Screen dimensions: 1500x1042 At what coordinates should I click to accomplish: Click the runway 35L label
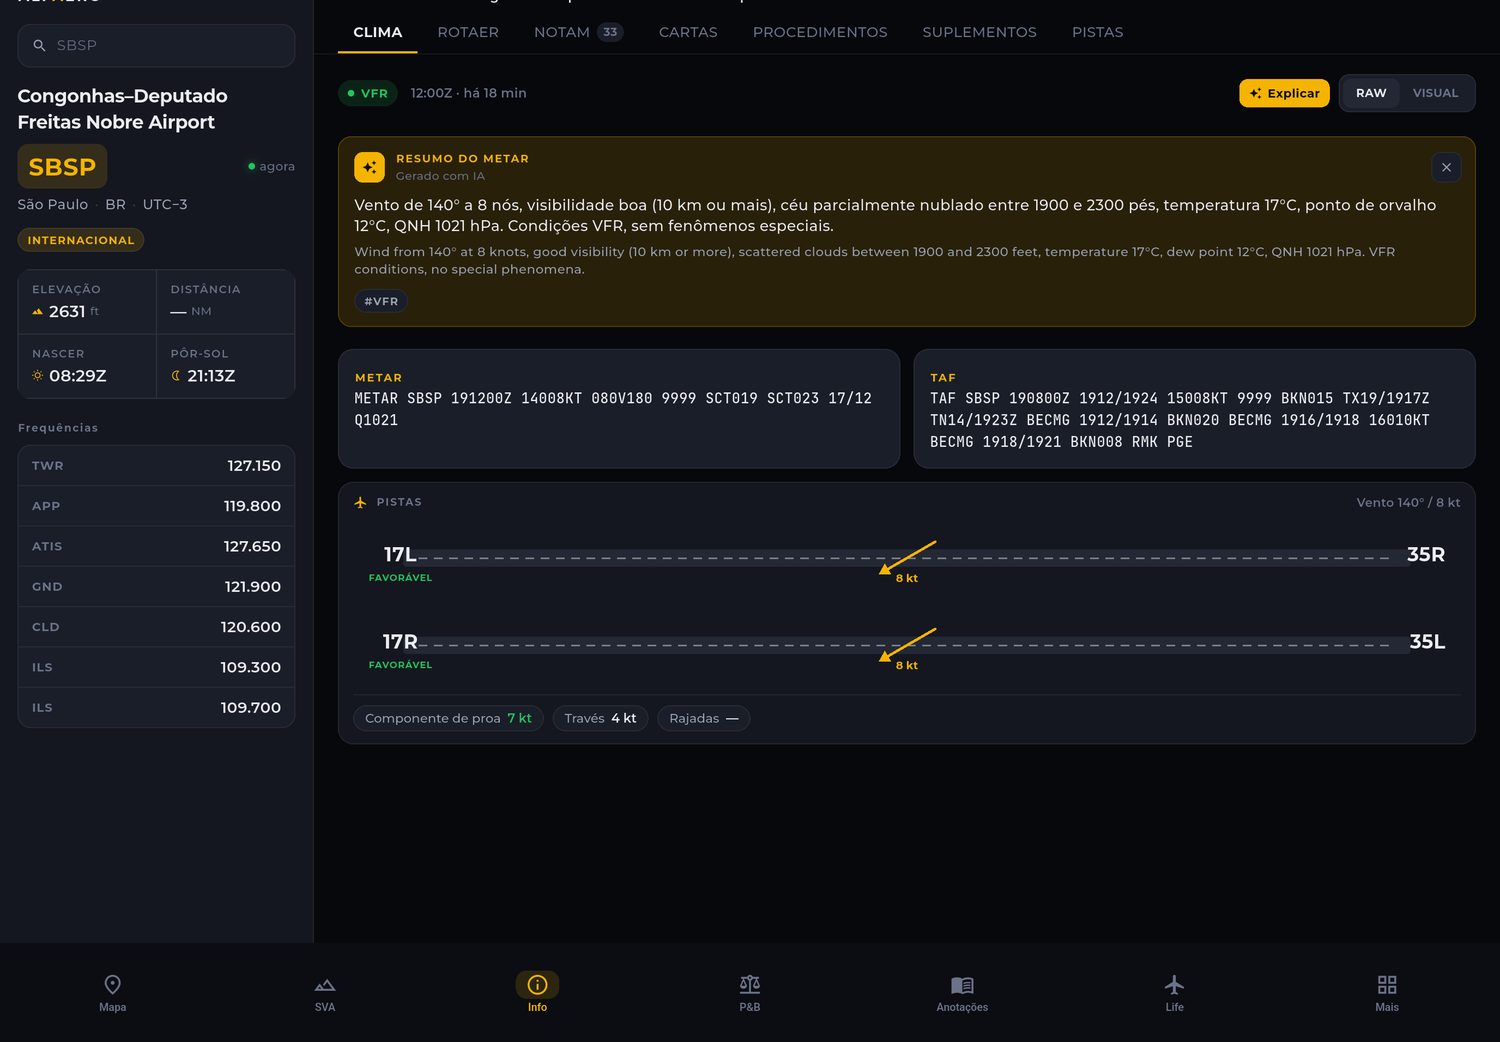1427,642
